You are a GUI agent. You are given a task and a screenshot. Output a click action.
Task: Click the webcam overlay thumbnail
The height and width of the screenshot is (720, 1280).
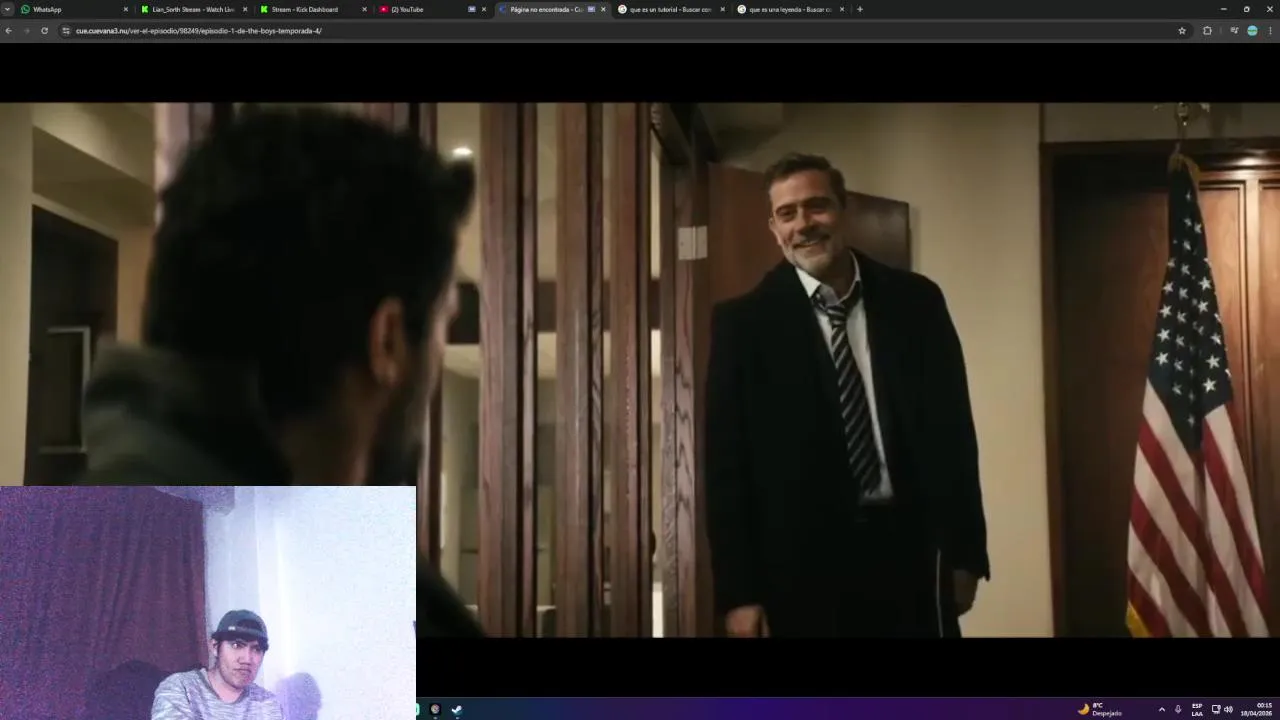pyautogui.click(x=208, y=603)
